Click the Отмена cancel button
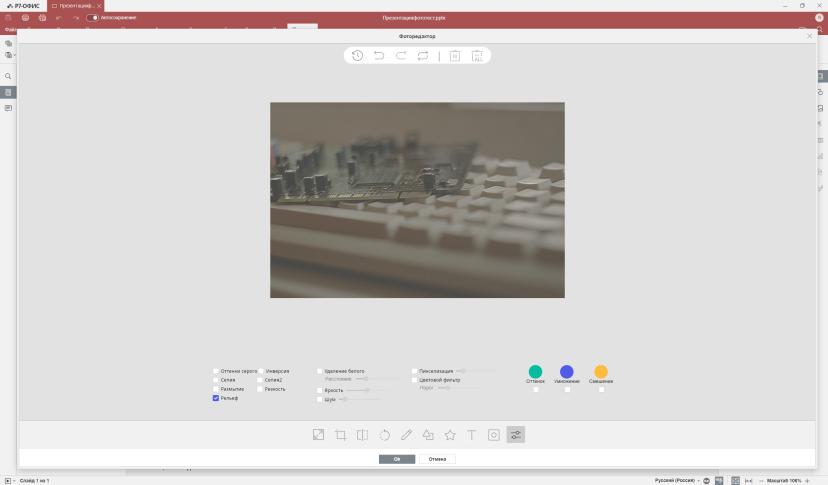The image size is (828, 485). point(437,459)
